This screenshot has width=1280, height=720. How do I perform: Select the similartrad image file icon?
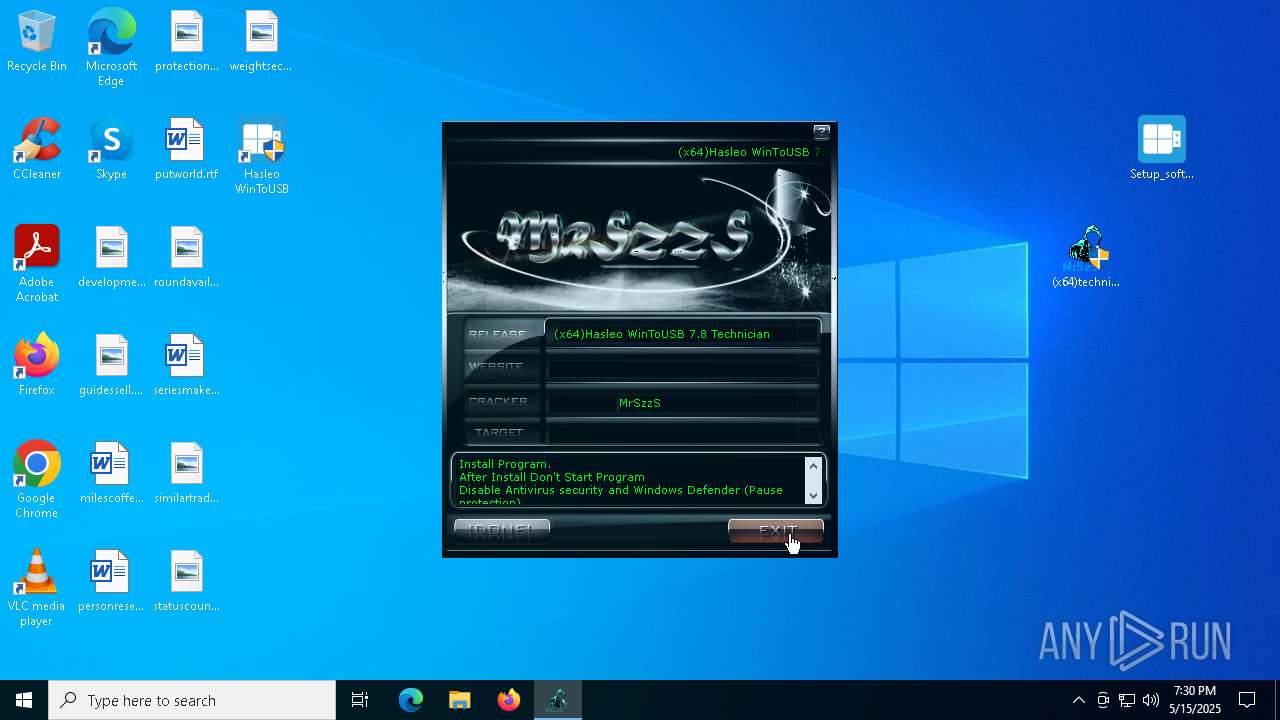pos(186,473)
